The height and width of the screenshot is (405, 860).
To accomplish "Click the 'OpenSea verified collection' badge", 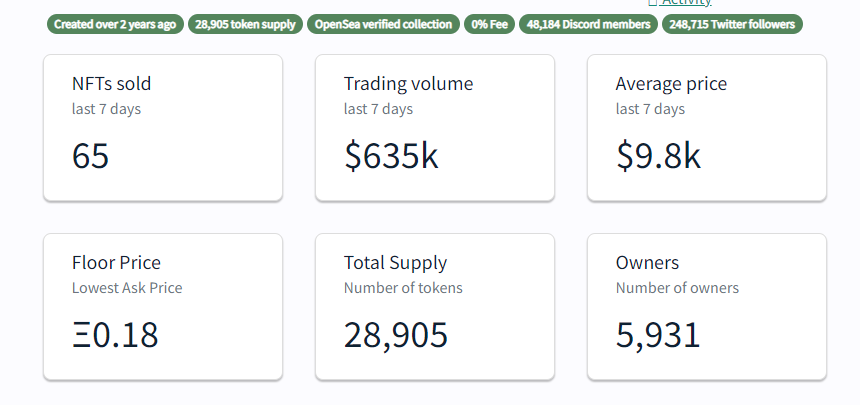I will 383,24.
